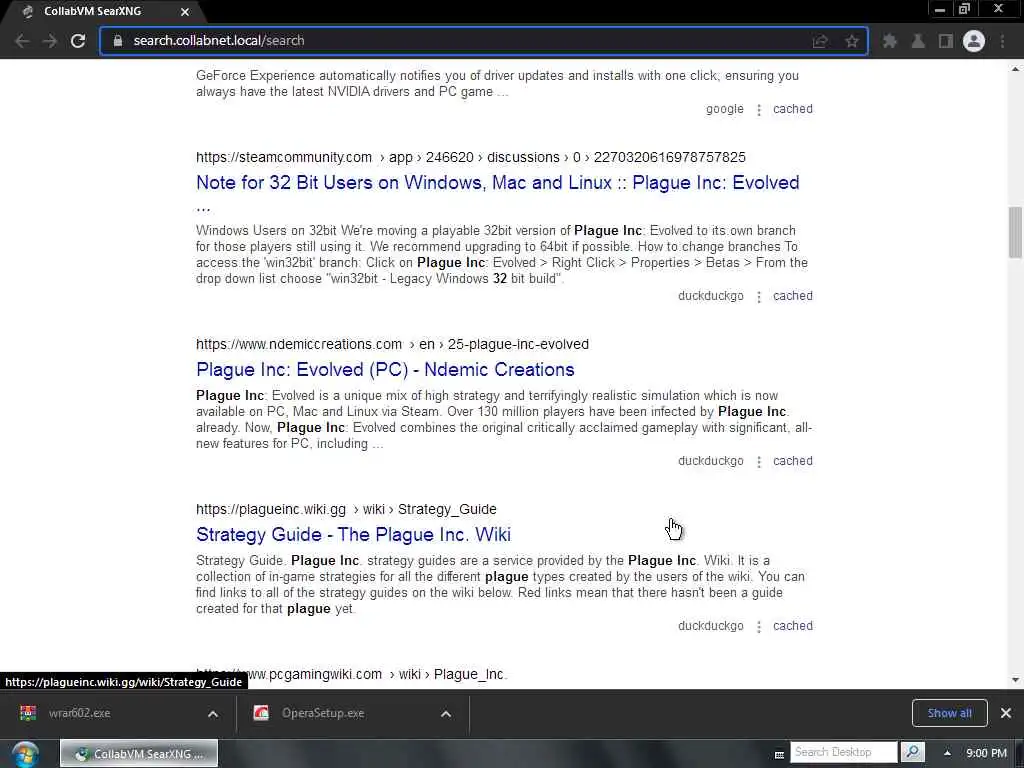Open cached copy of Strategy Guide result

793,626
